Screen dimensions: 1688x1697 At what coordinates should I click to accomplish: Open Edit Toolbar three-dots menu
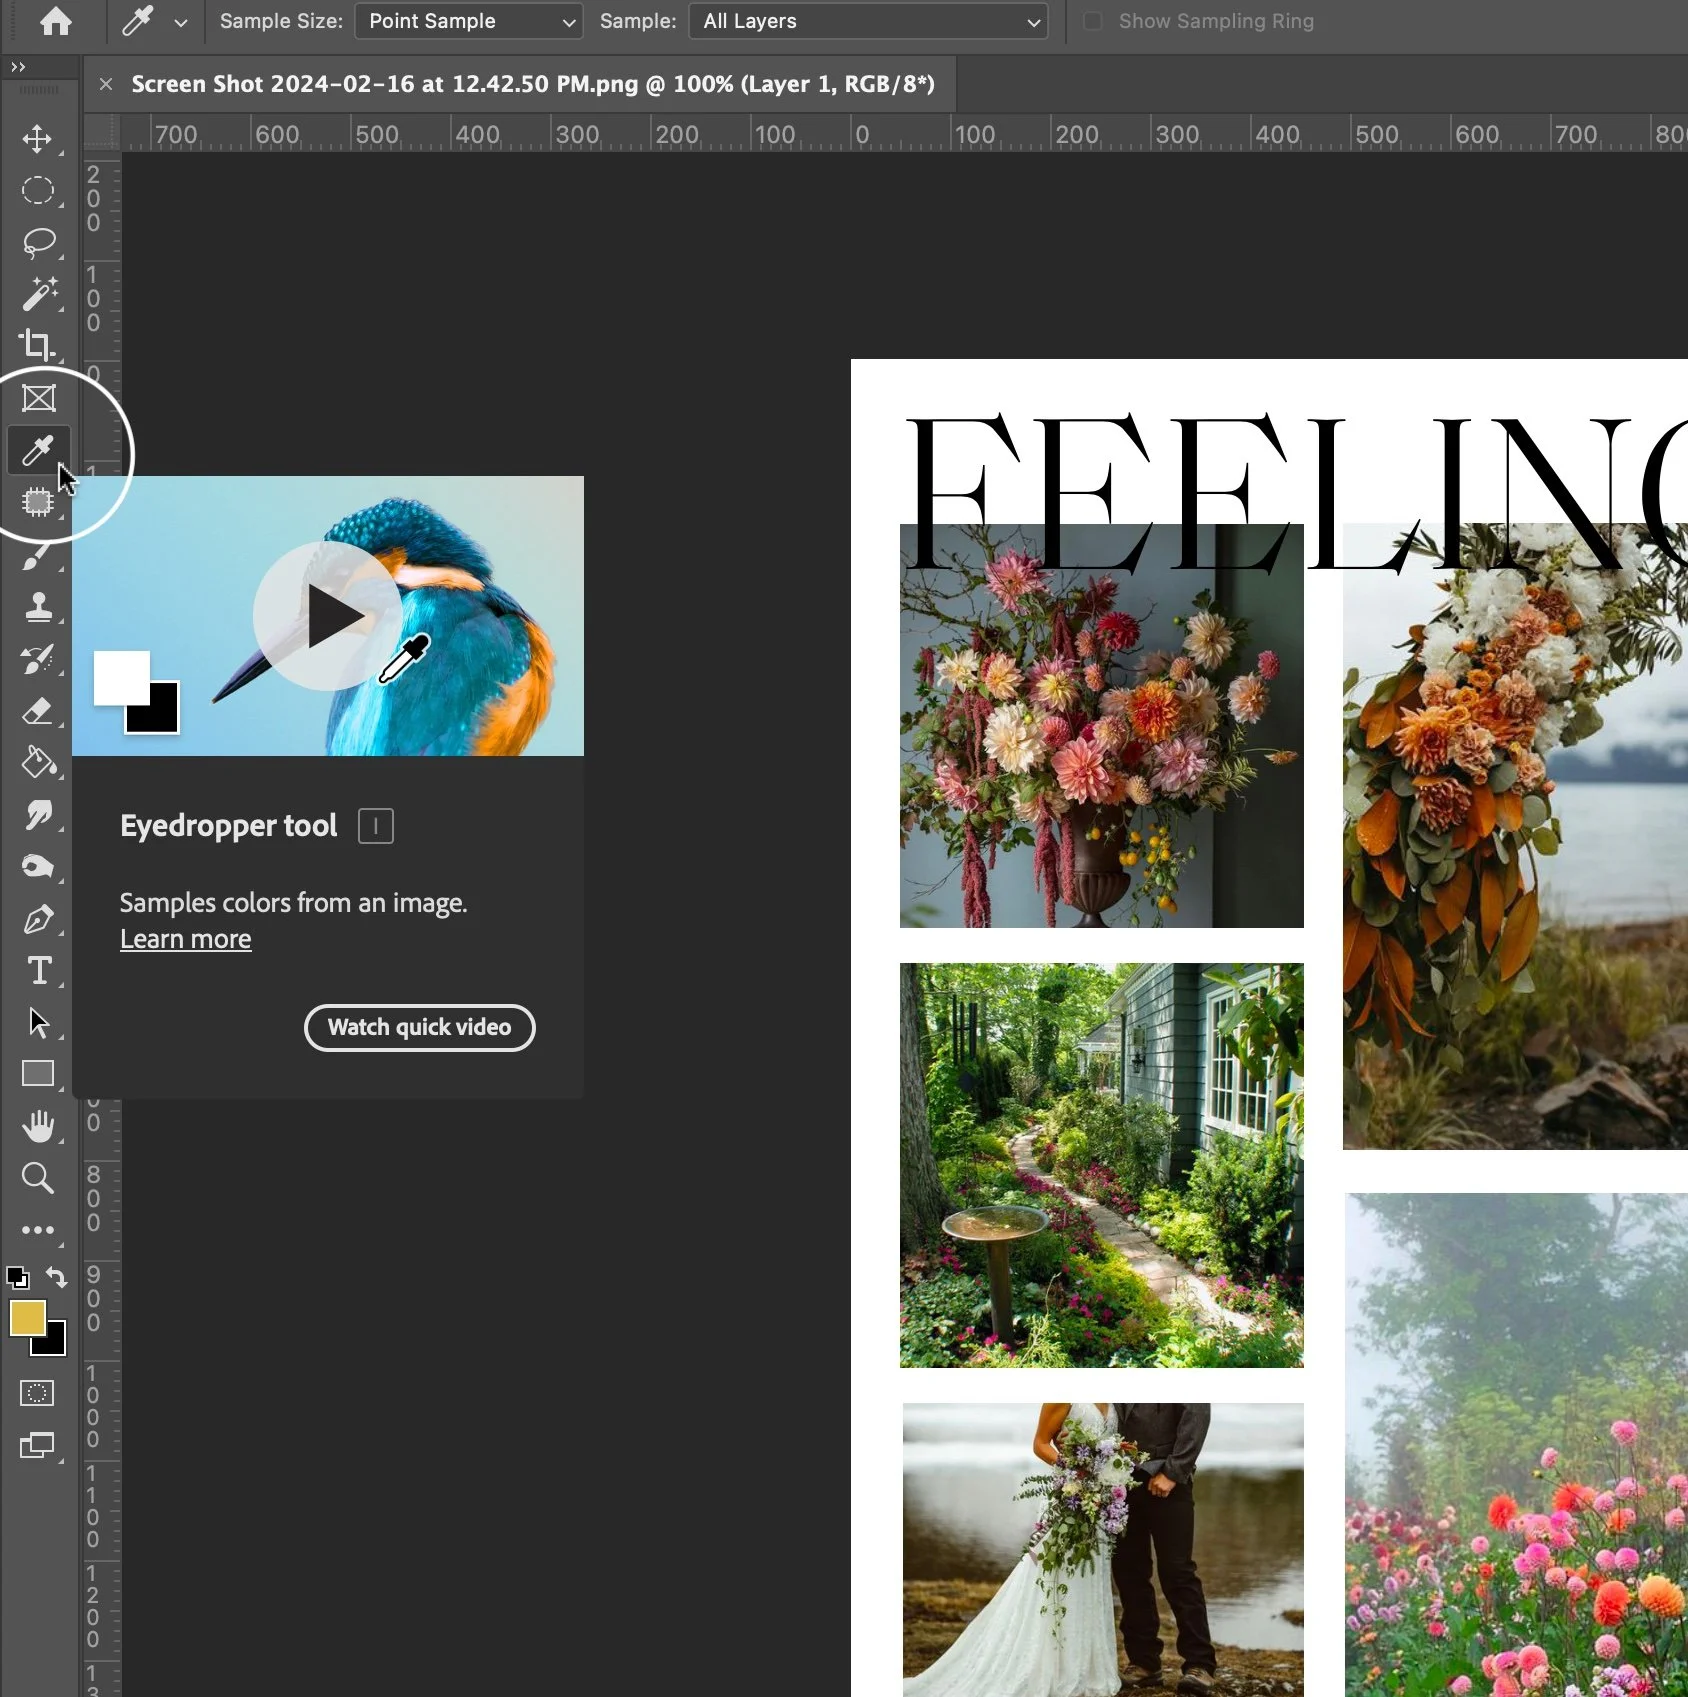pyautogui.click(x=38, y=1230)
